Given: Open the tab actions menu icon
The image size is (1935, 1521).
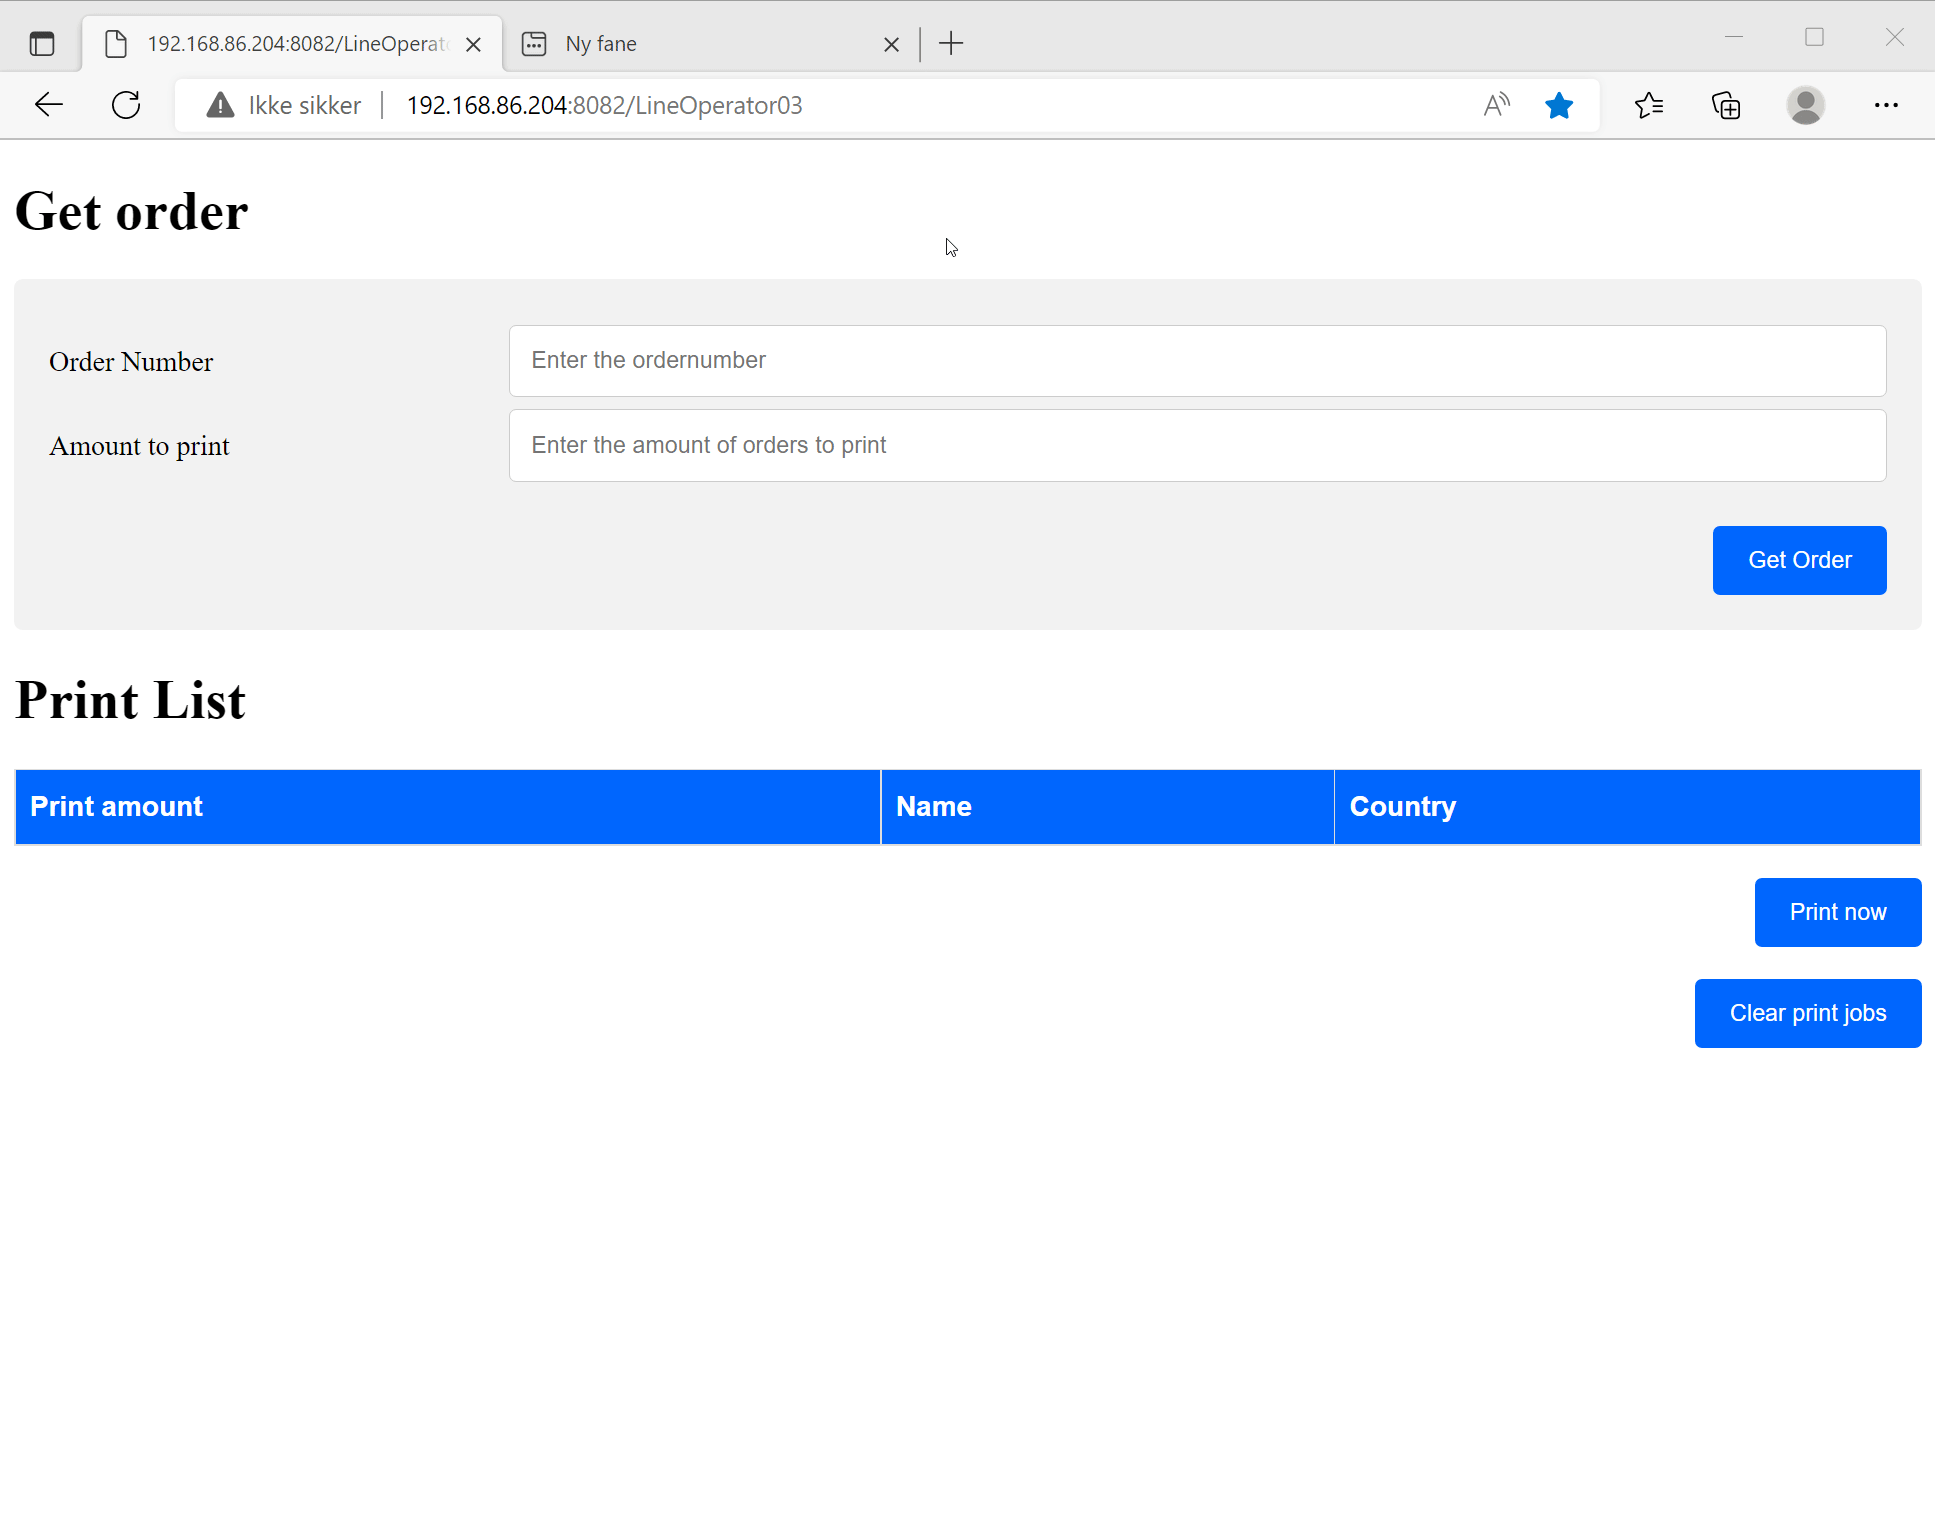Looking at the screenshot, I should tap(42, 44).
